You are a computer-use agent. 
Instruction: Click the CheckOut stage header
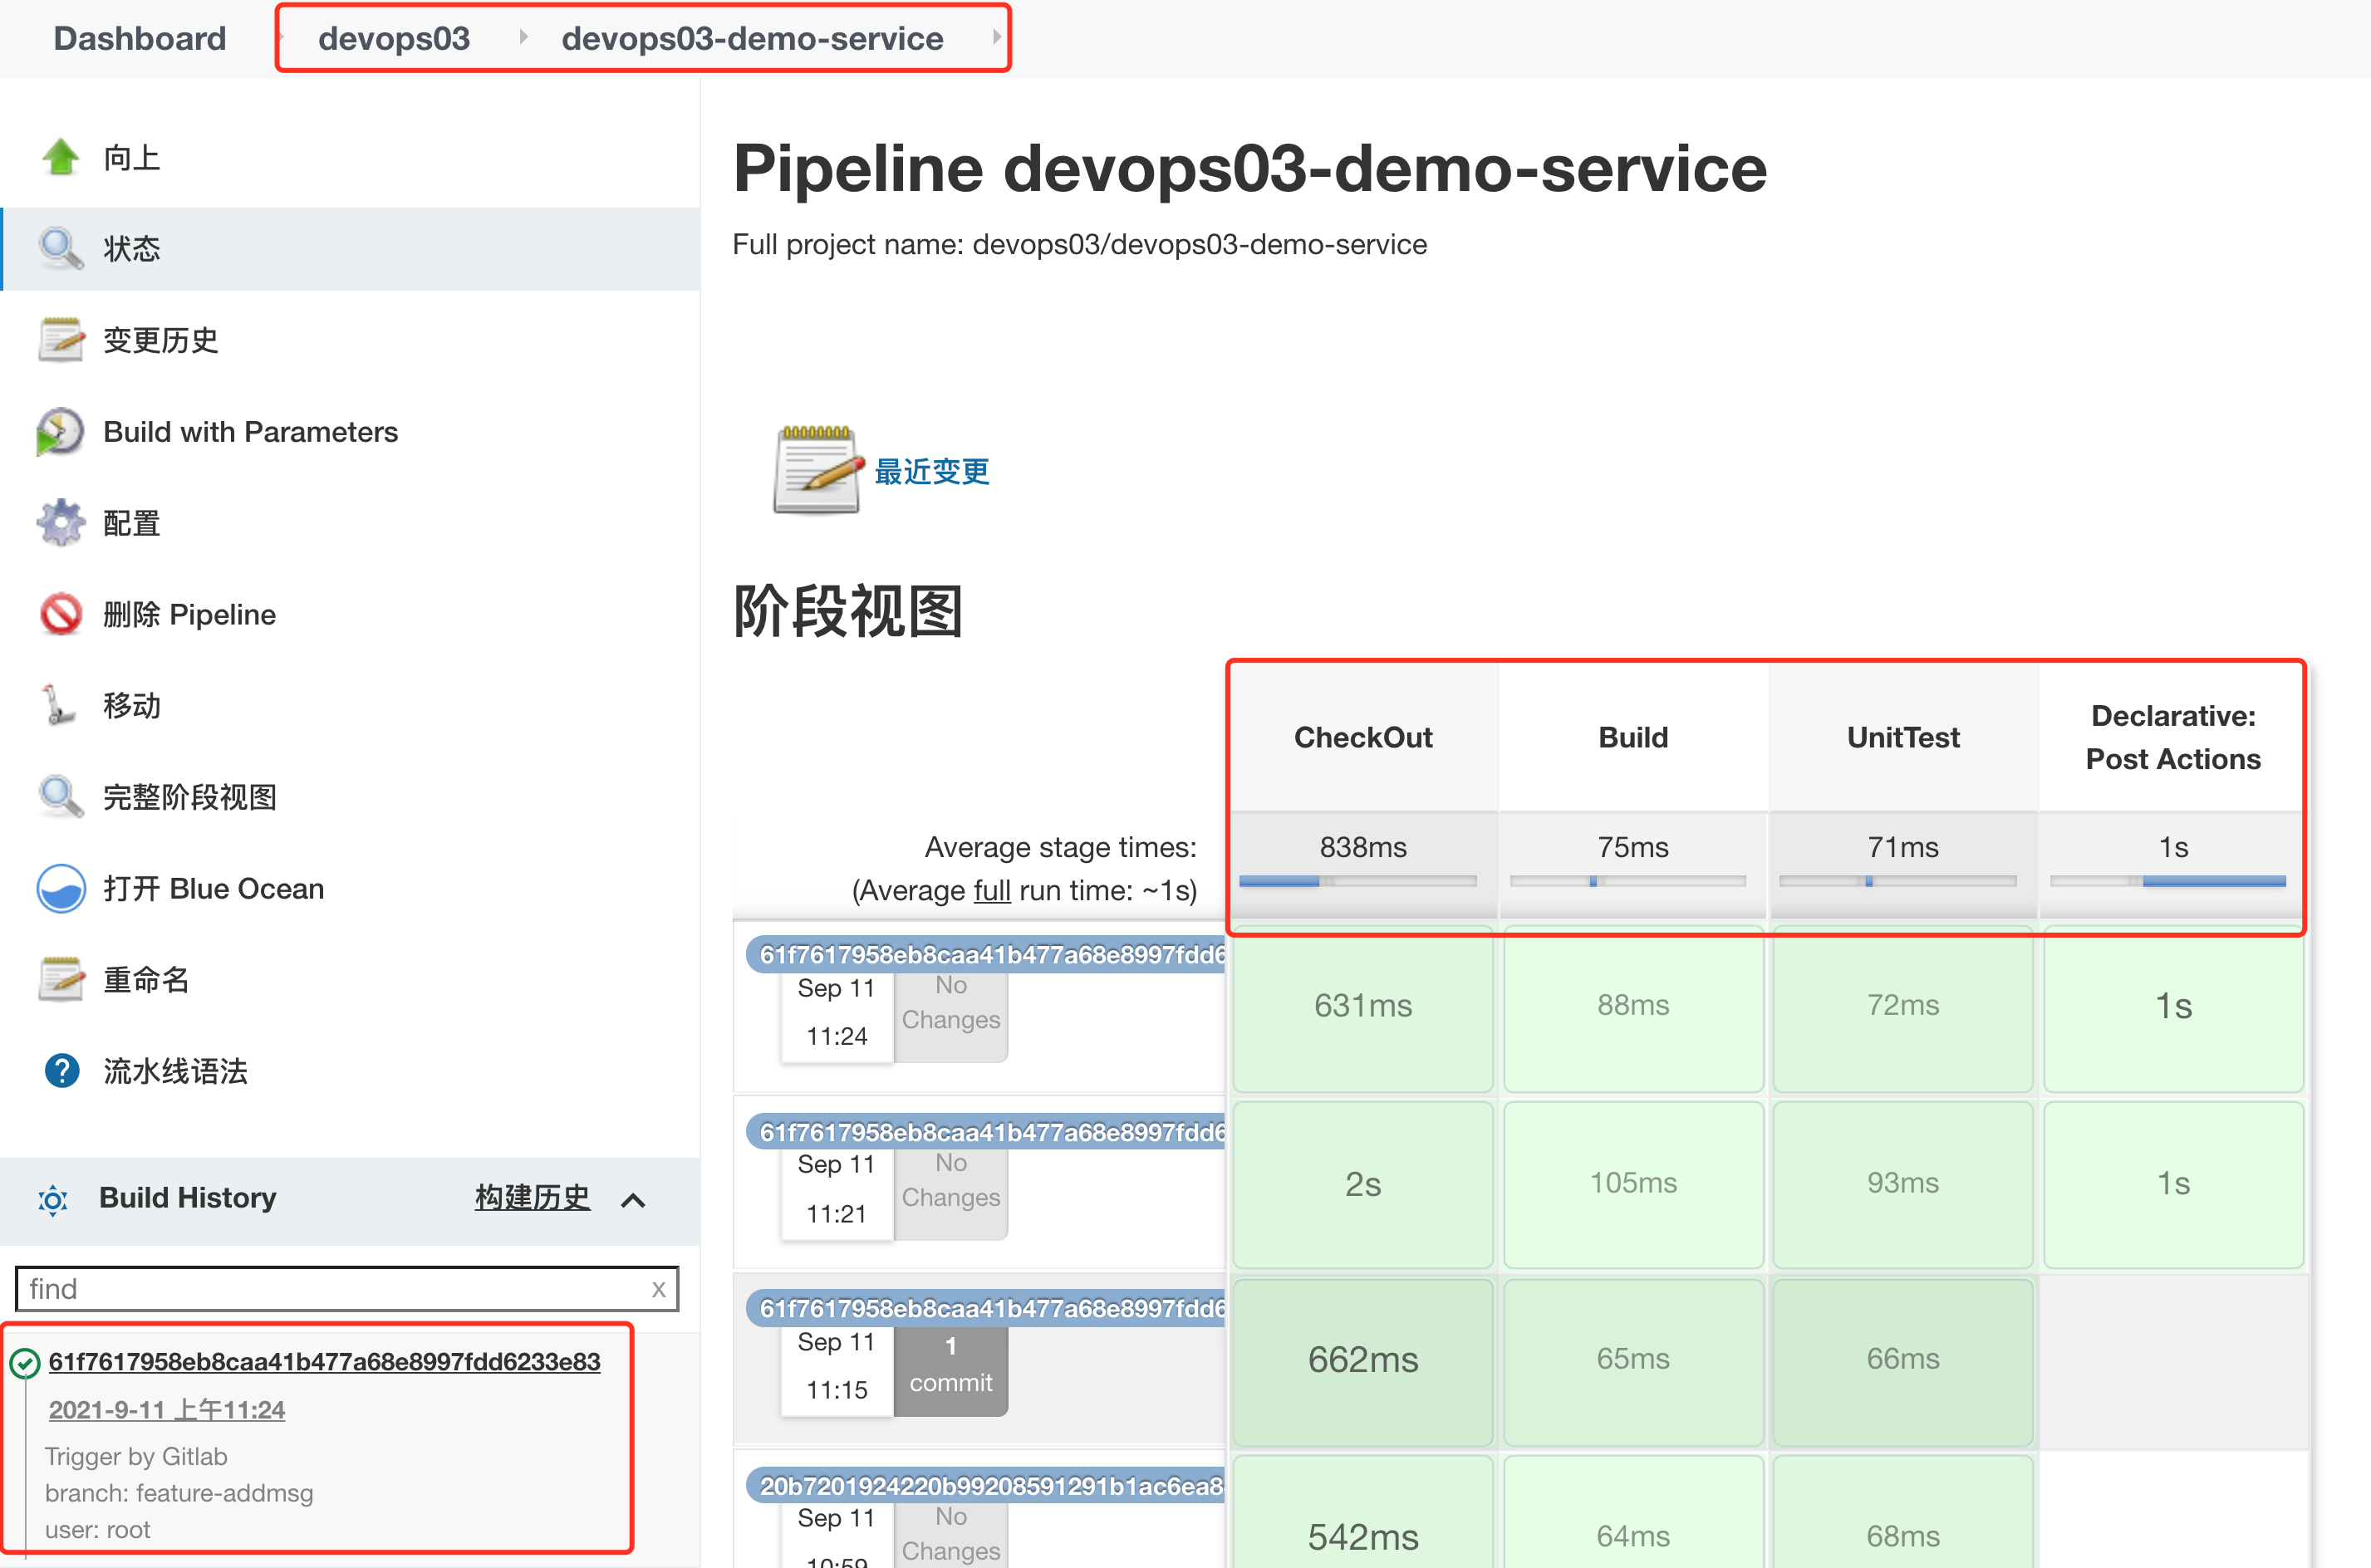click(1363, 737)
